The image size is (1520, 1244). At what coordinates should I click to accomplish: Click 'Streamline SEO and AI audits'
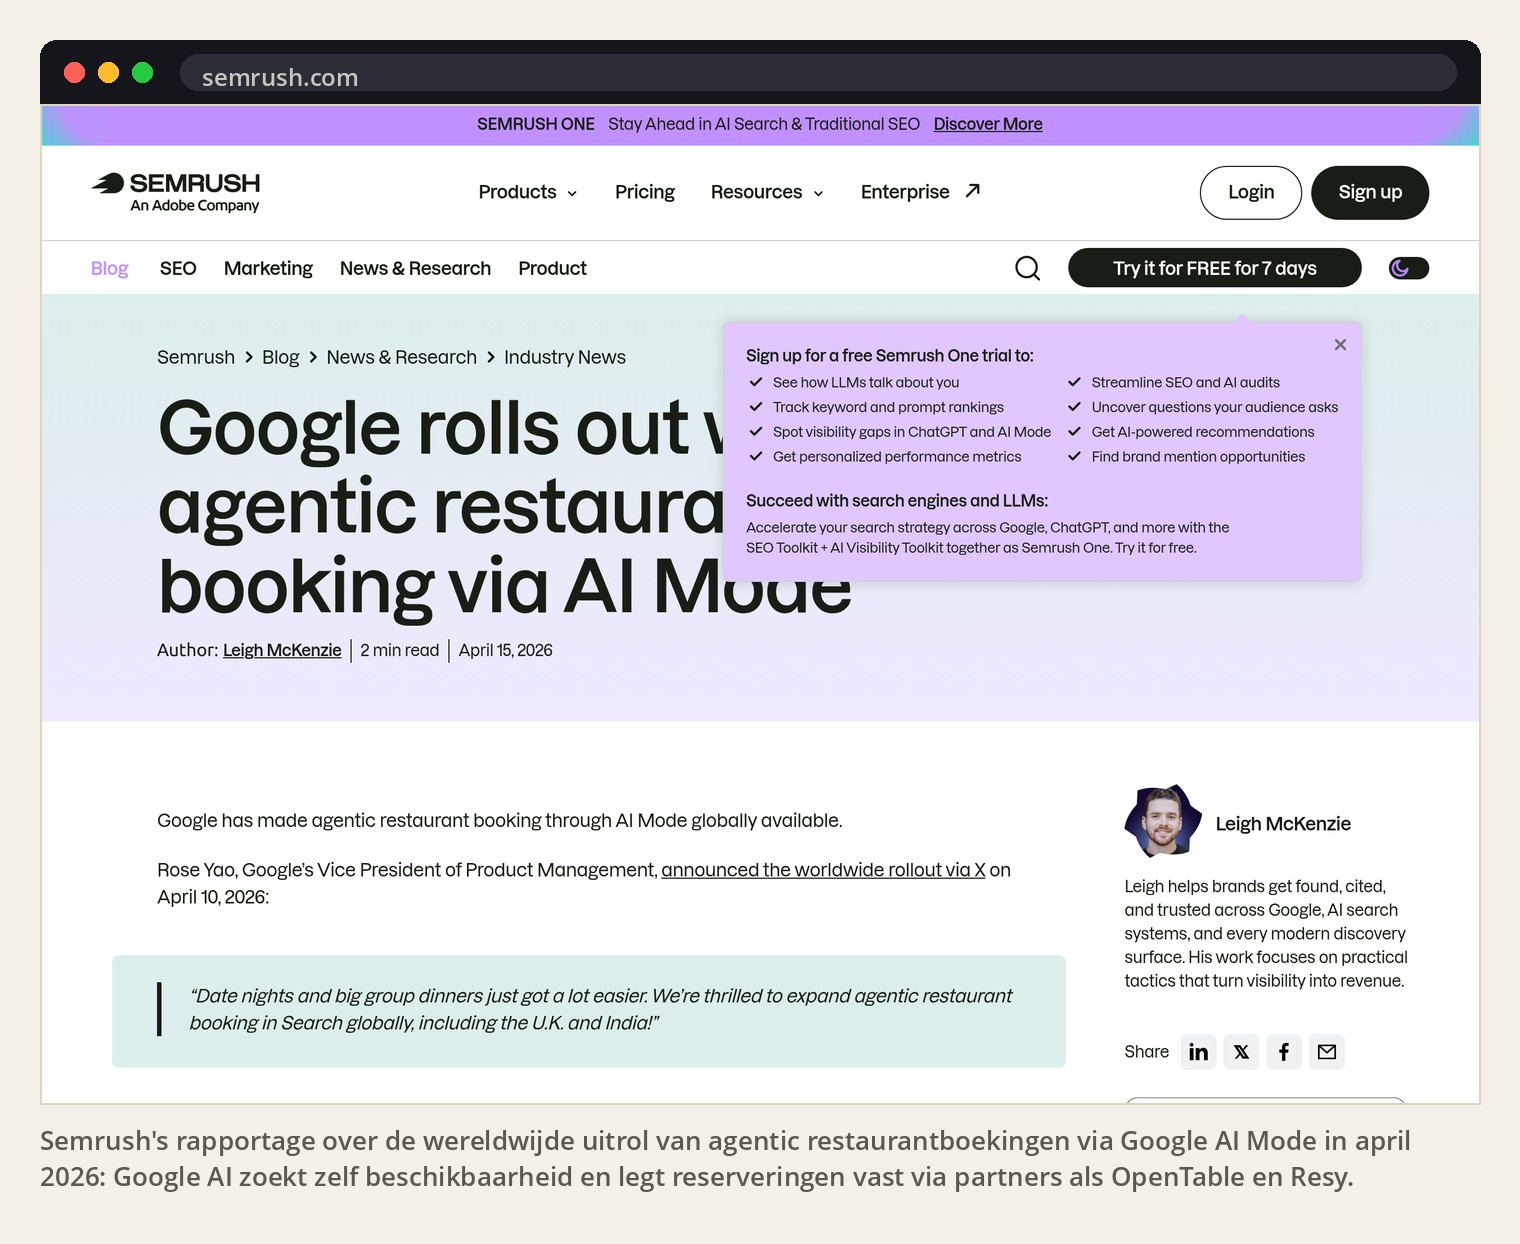coord(1185,382)
